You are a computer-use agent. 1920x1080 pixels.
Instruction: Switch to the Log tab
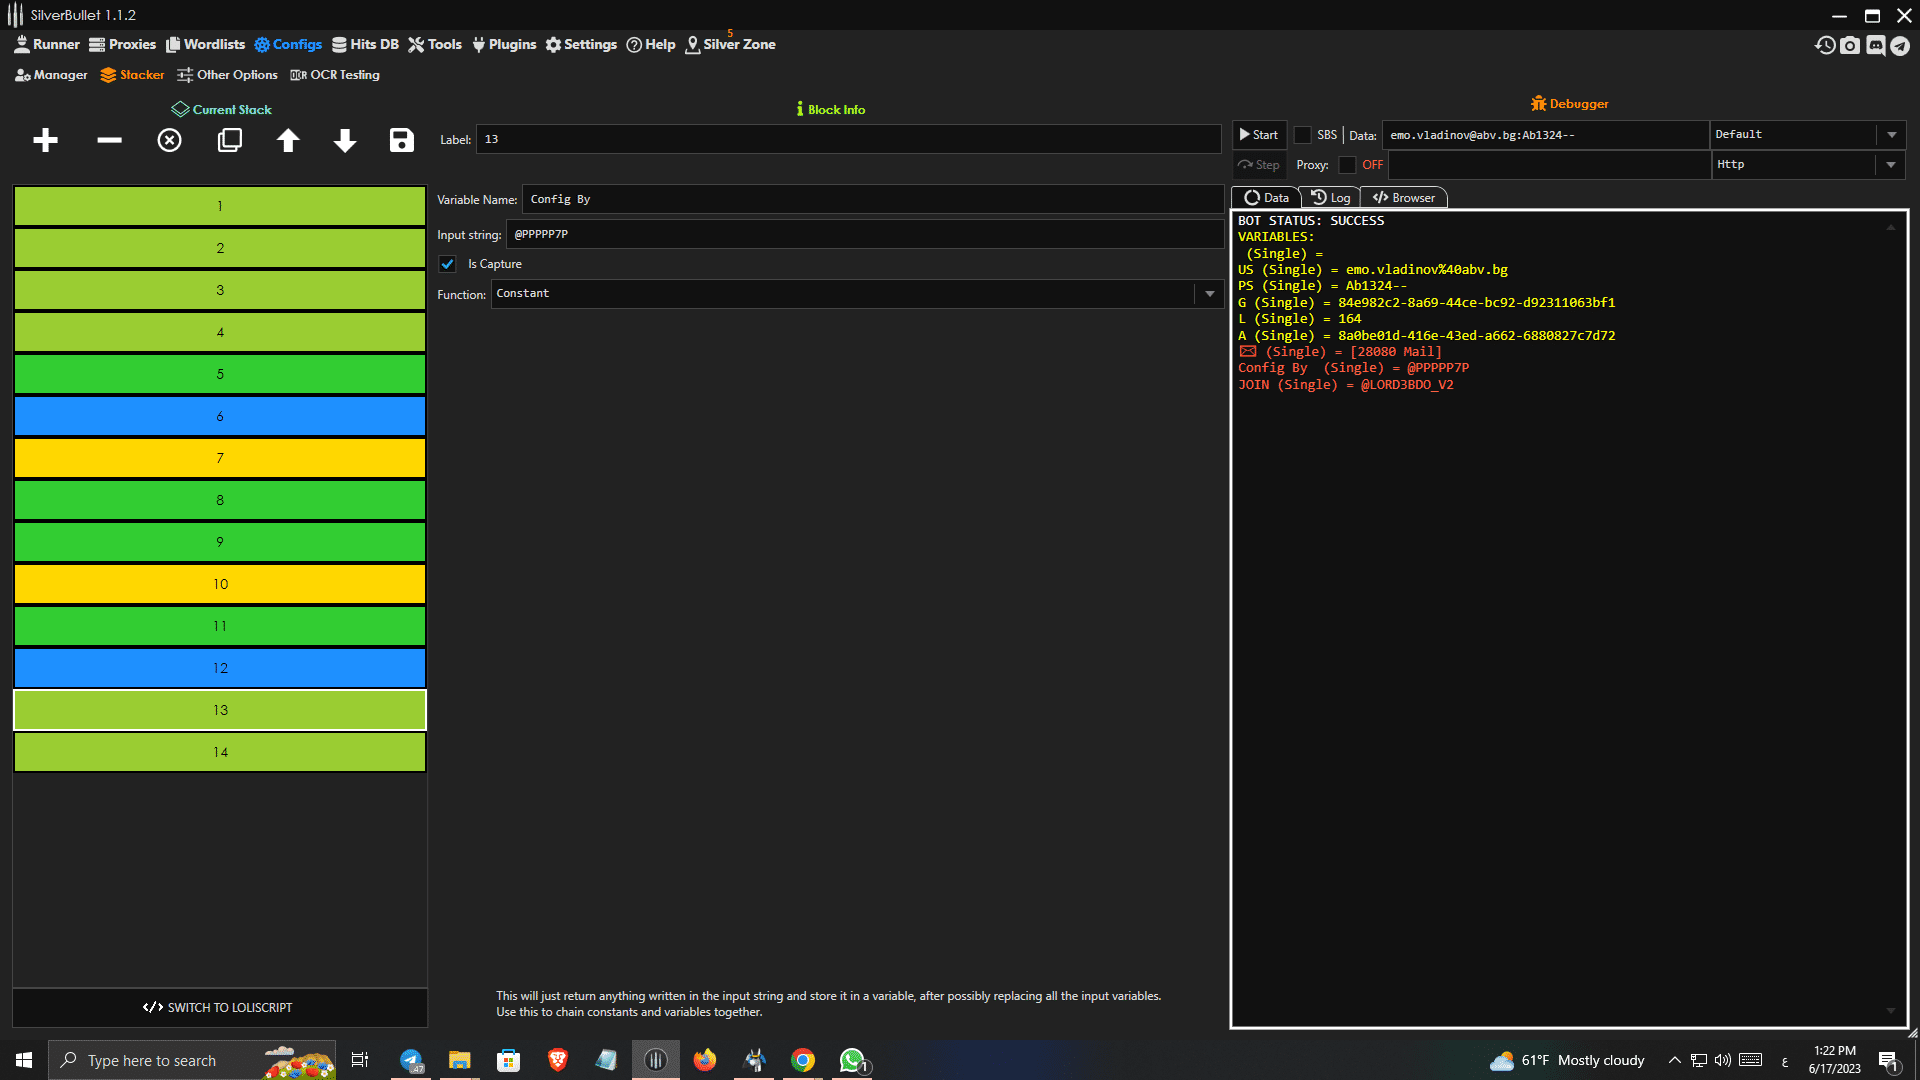[1331, 198]
